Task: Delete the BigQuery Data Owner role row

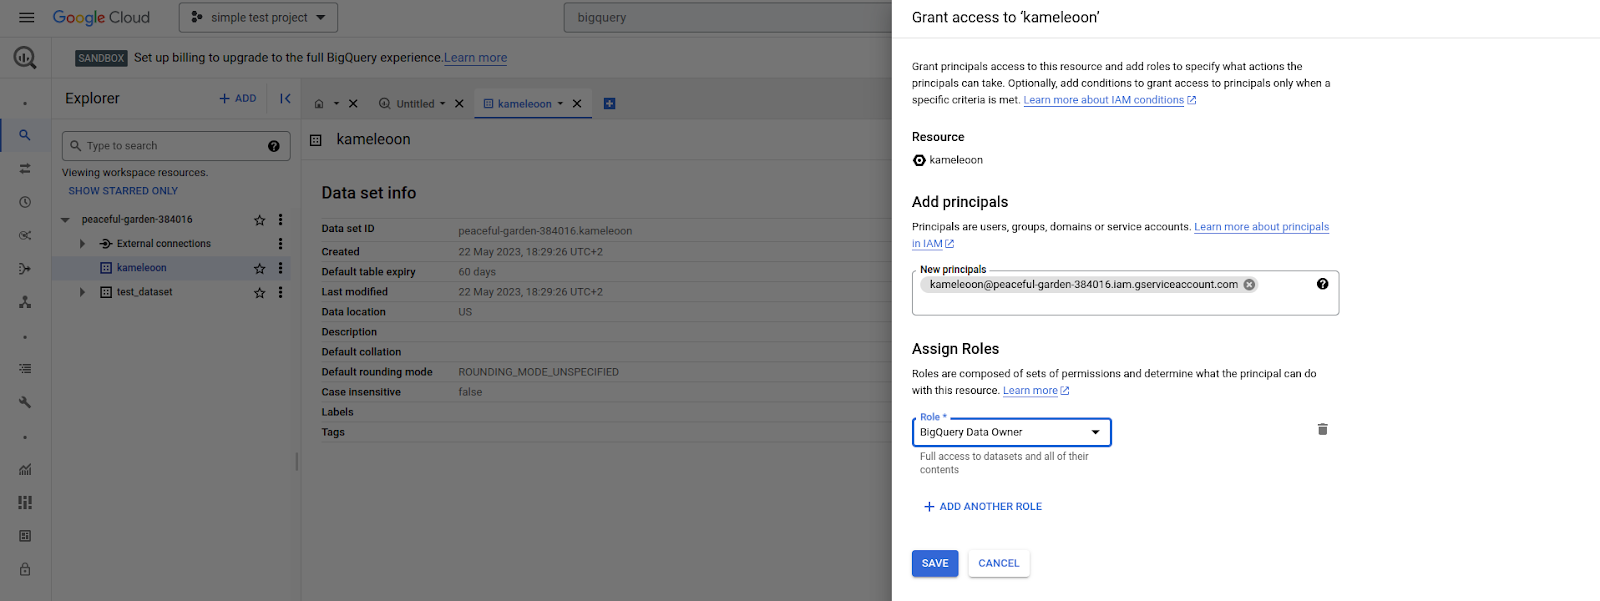Action: click(x=1323, y=429)
